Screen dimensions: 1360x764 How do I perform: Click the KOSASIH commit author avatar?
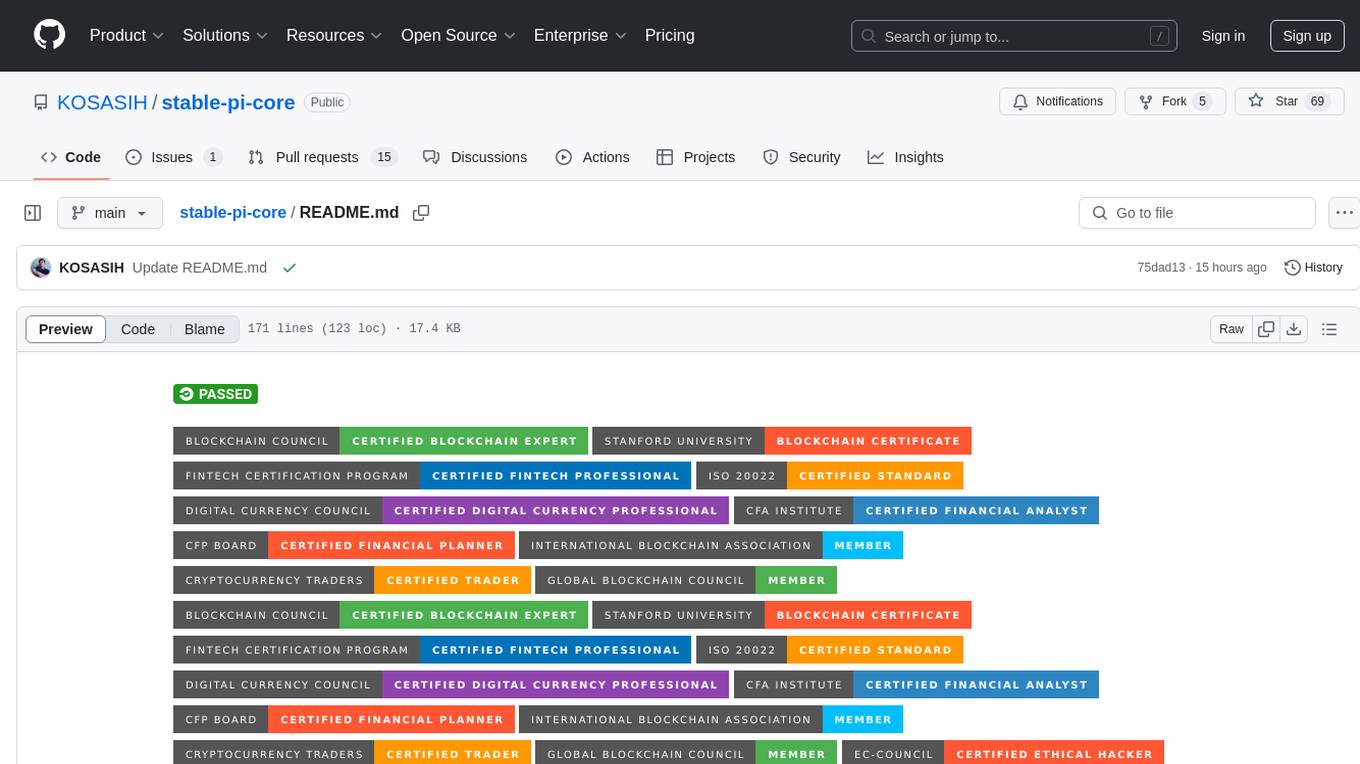tap(41, 267)
